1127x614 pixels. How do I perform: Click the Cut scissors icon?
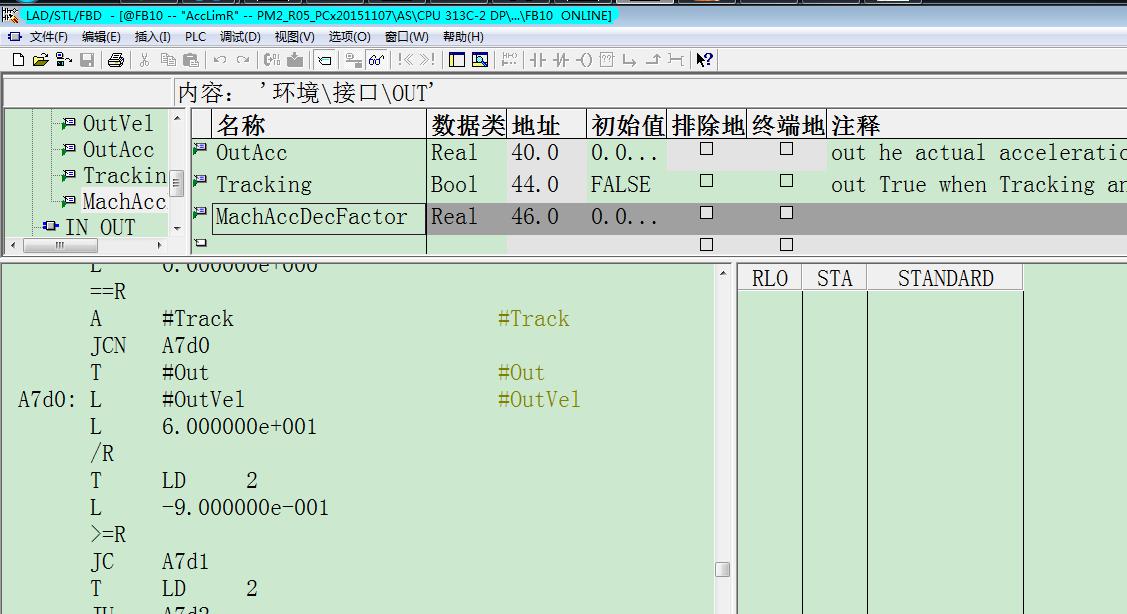click(144, 60)
